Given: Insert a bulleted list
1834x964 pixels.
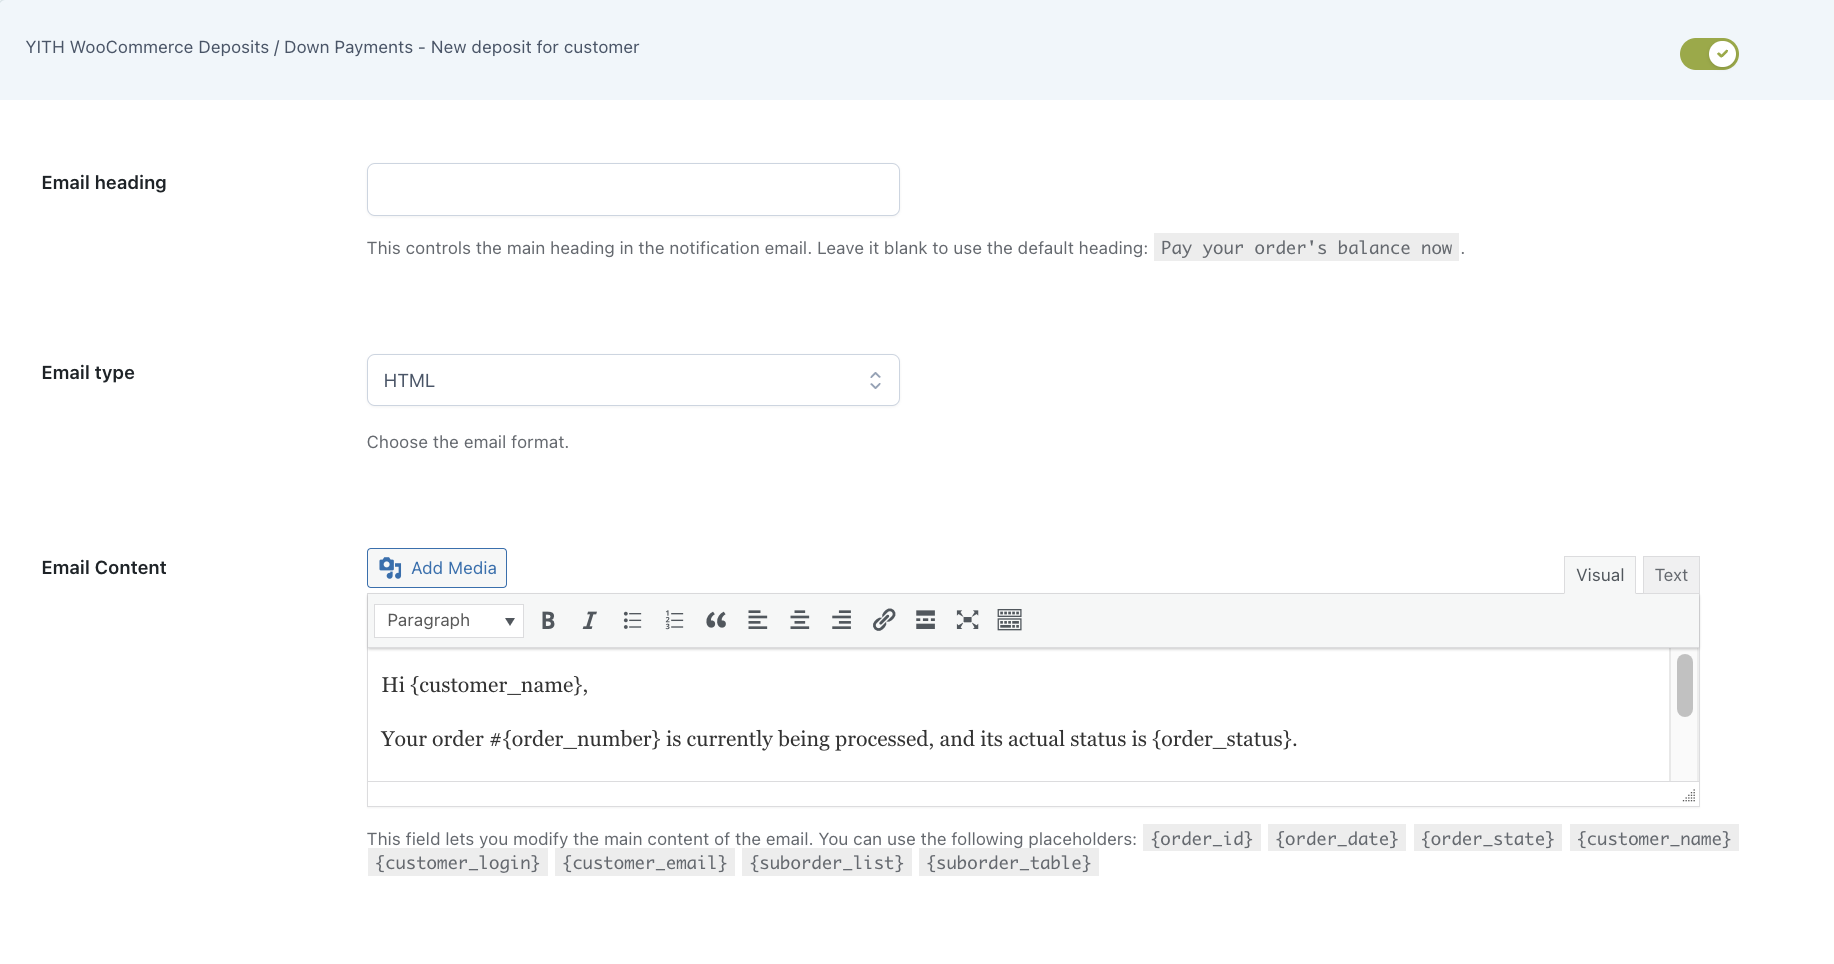Looking at the screenshot, I should [632, 620].
